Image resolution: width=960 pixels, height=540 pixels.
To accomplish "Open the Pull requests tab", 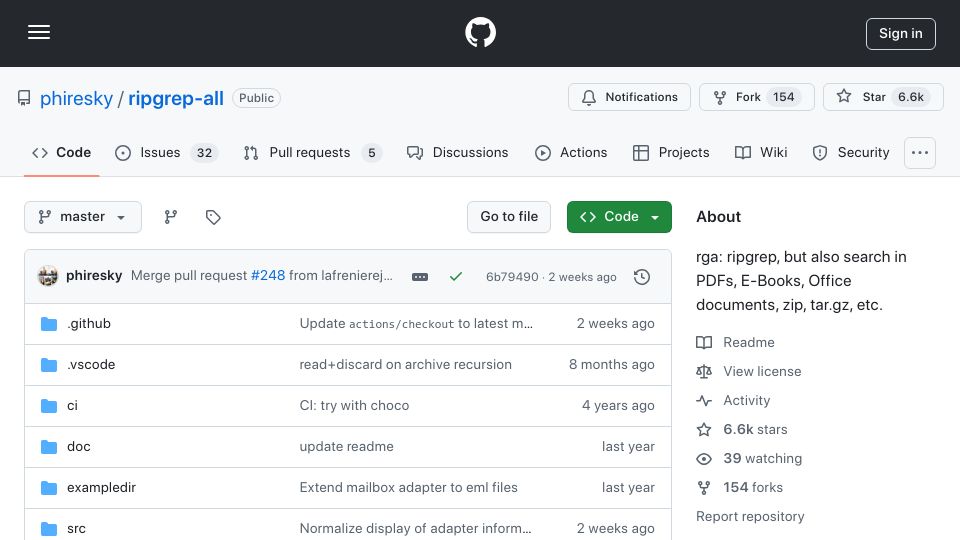I will pyautogui.click(x=312, y=153).
